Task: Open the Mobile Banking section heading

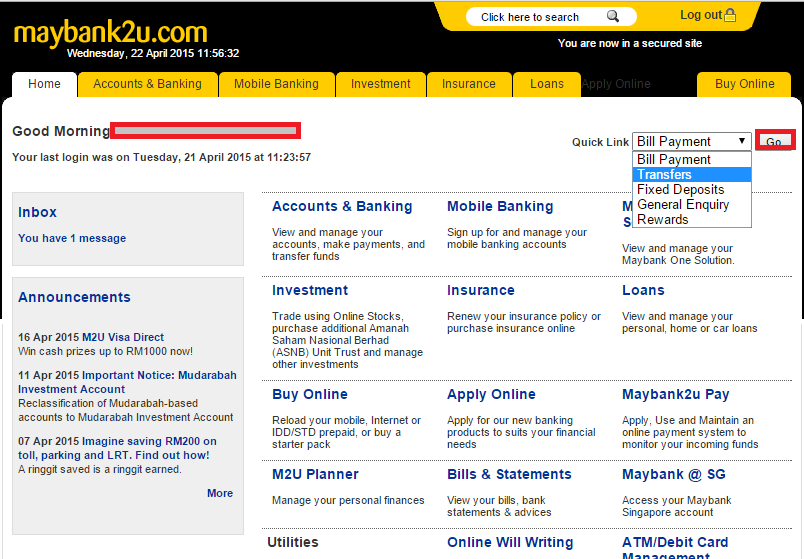Action: click(500, 206)
